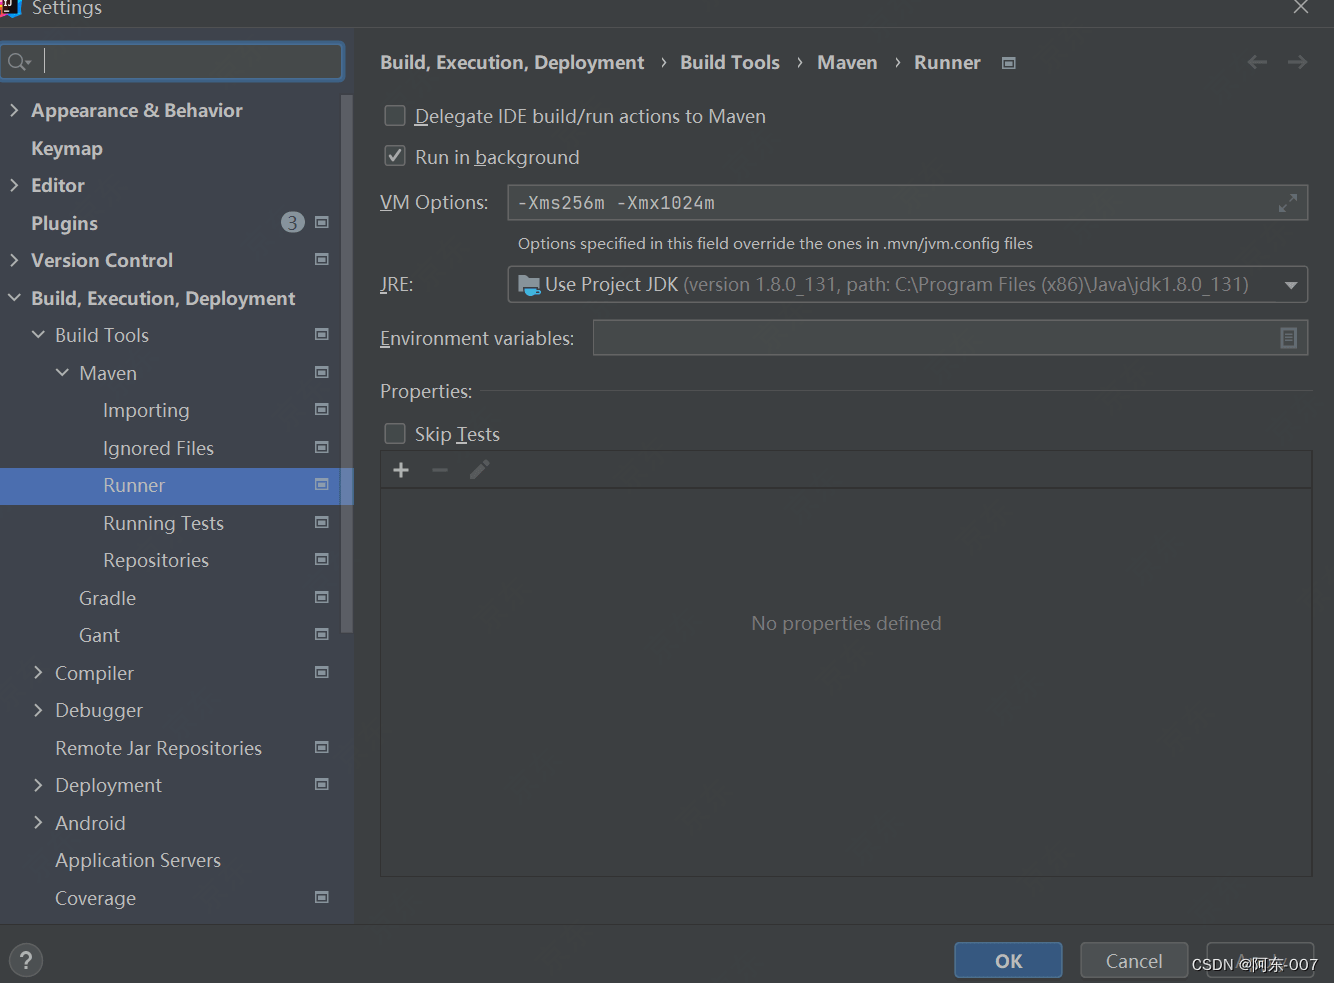This screenshot has height=983, width=1334.
Task: Expand the Editor section
Action: pyautogui.click(x=14, y=185)
